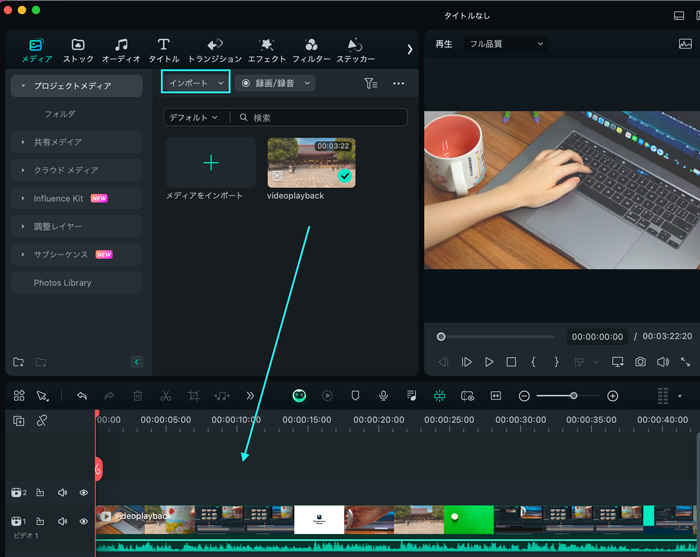Screen dimensions: 700x557
Task: Zoom out timeline with minus button
Action: [x=524, y=396]
